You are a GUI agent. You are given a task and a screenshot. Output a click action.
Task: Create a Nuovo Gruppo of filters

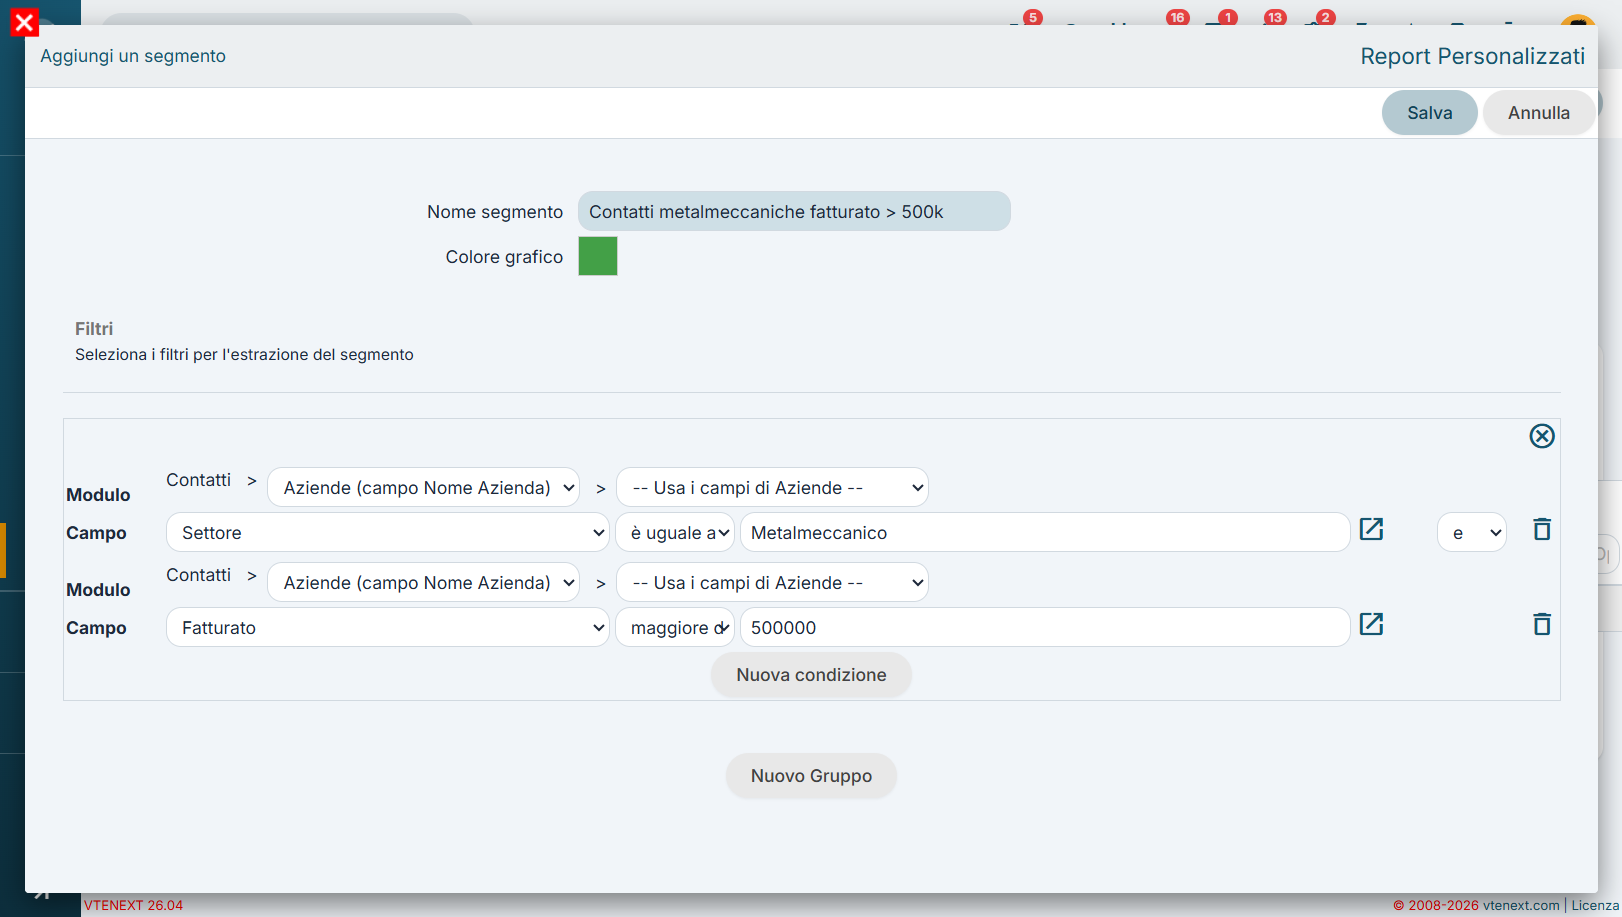coord(811,776)
